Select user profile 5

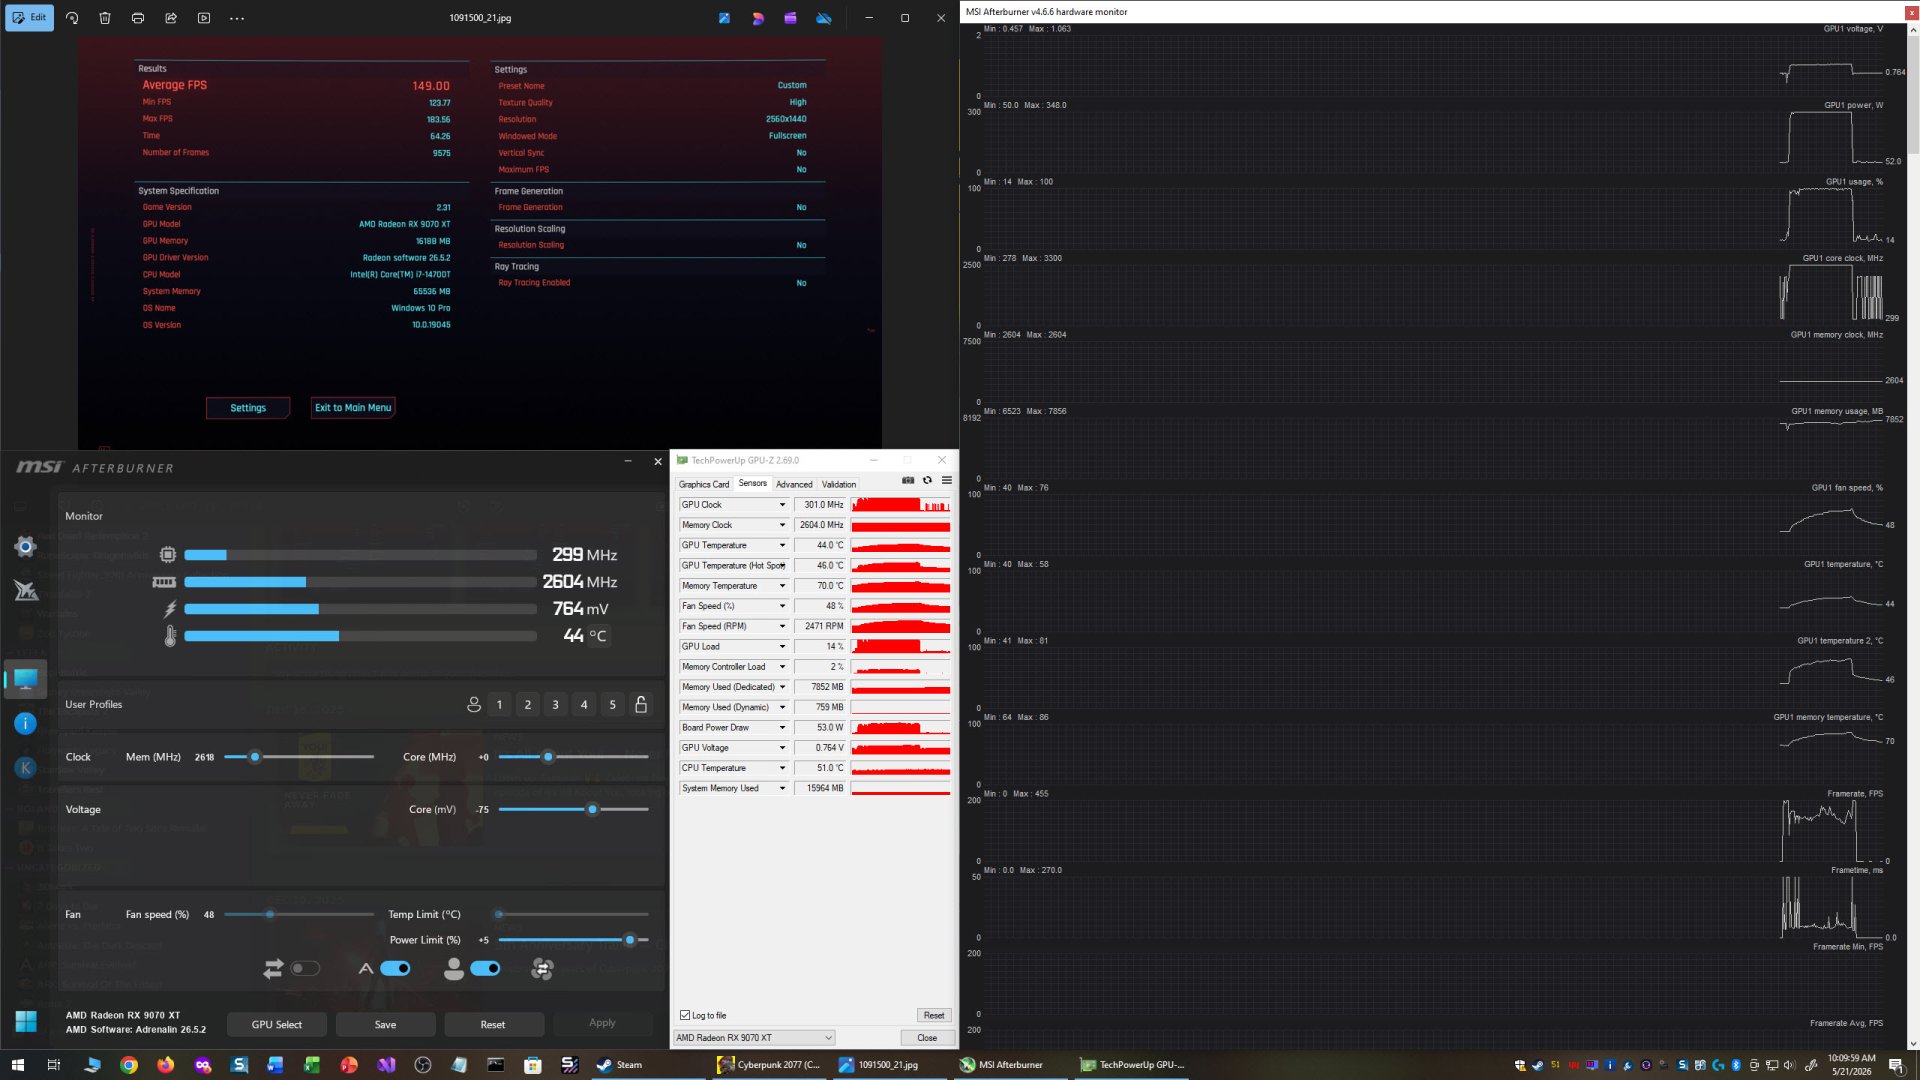click(x=613, y=704)
